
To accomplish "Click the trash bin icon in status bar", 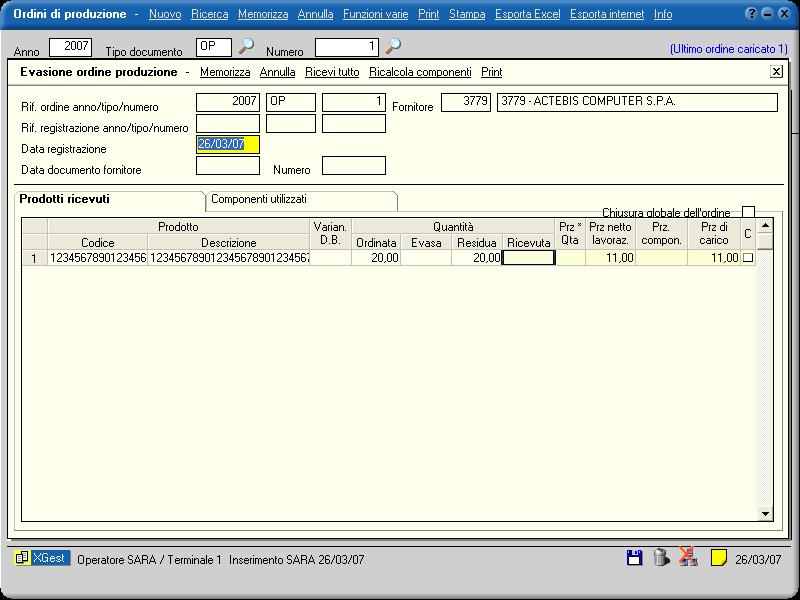I will (661, 557).
